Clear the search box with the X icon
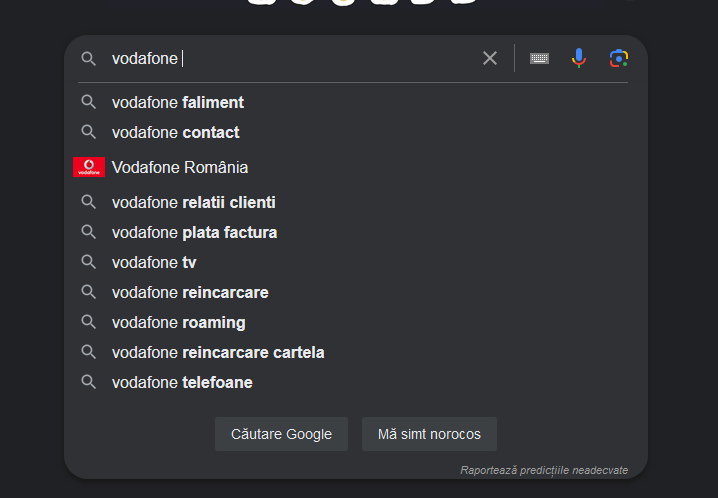The width and height of the screenshot is (718, 498). (490, 58)
